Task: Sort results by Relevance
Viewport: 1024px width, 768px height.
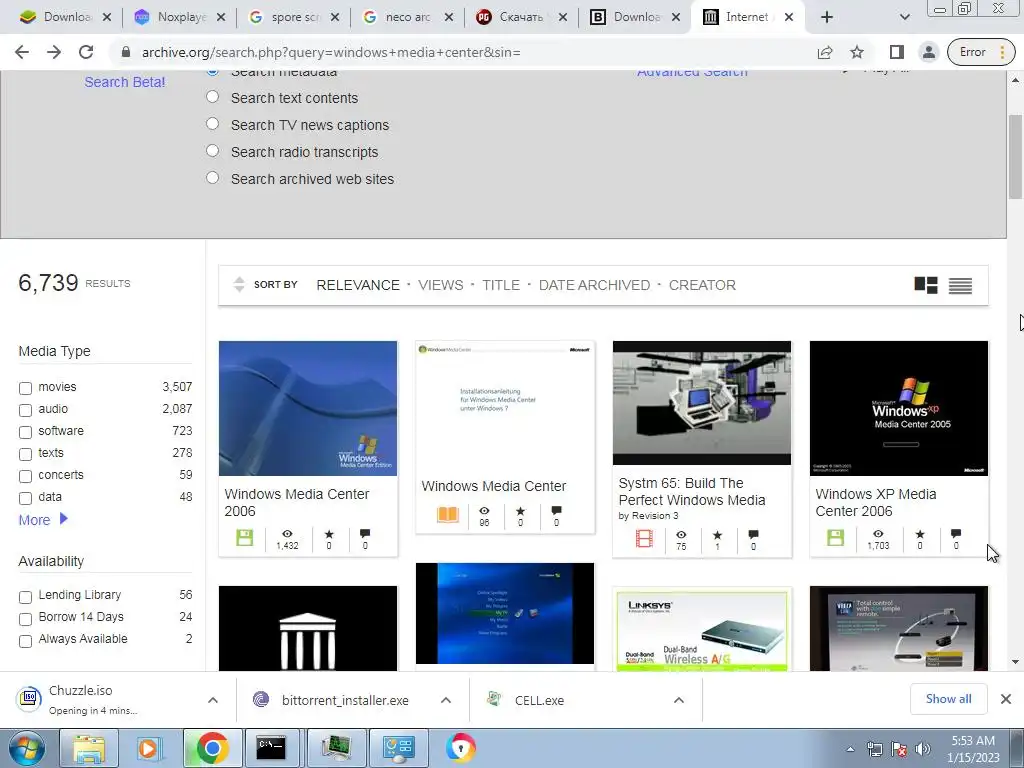Action: pyautogui.click(x=358, y=285)
